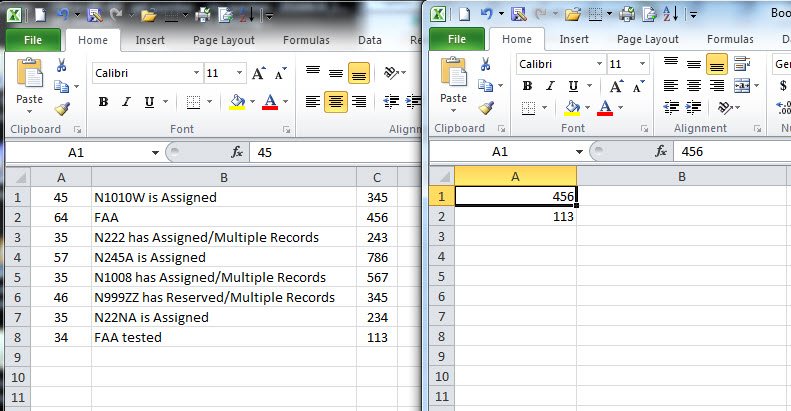Click the dollar Accounting Format icon

[x=782, y=86]
